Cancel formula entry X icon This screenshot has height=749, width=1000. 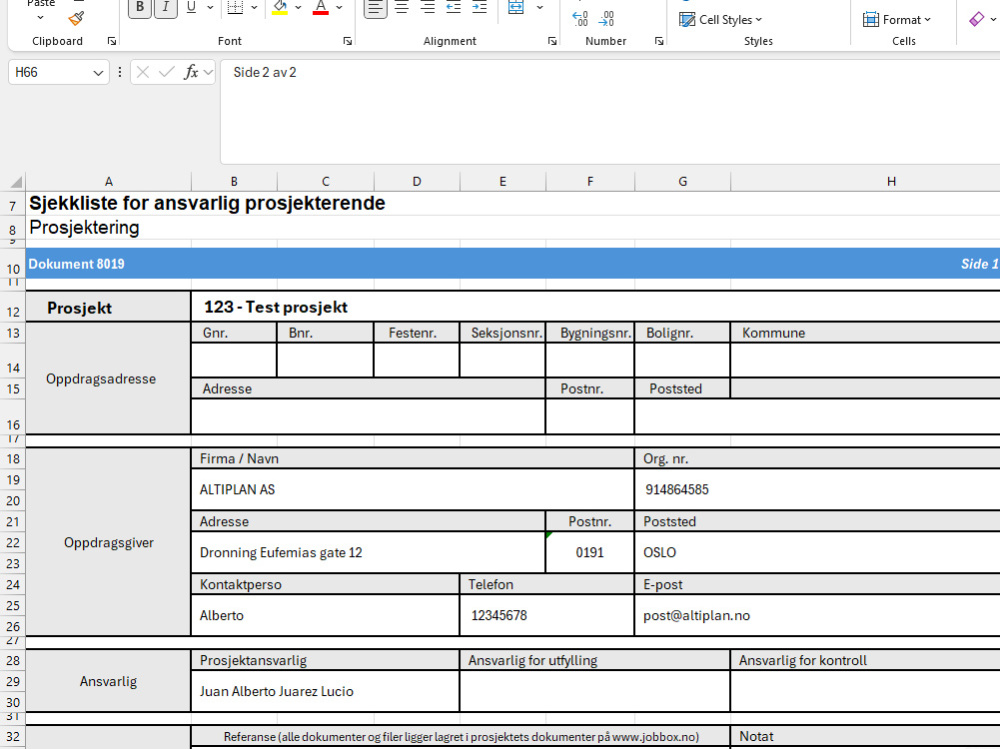[143, 72]
